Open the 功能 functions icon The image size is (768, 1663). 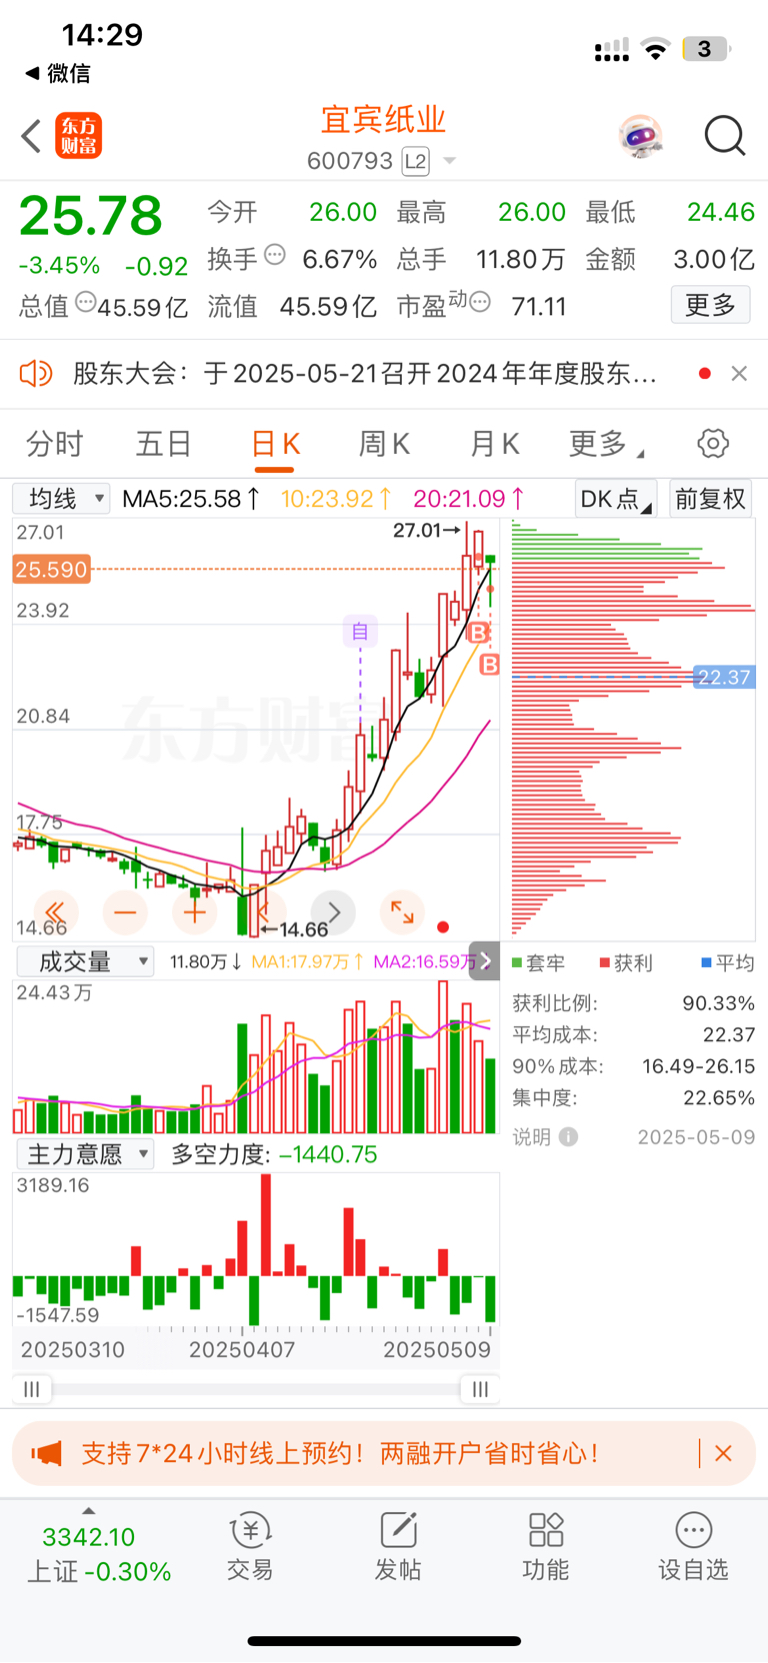click(546, 1546)
